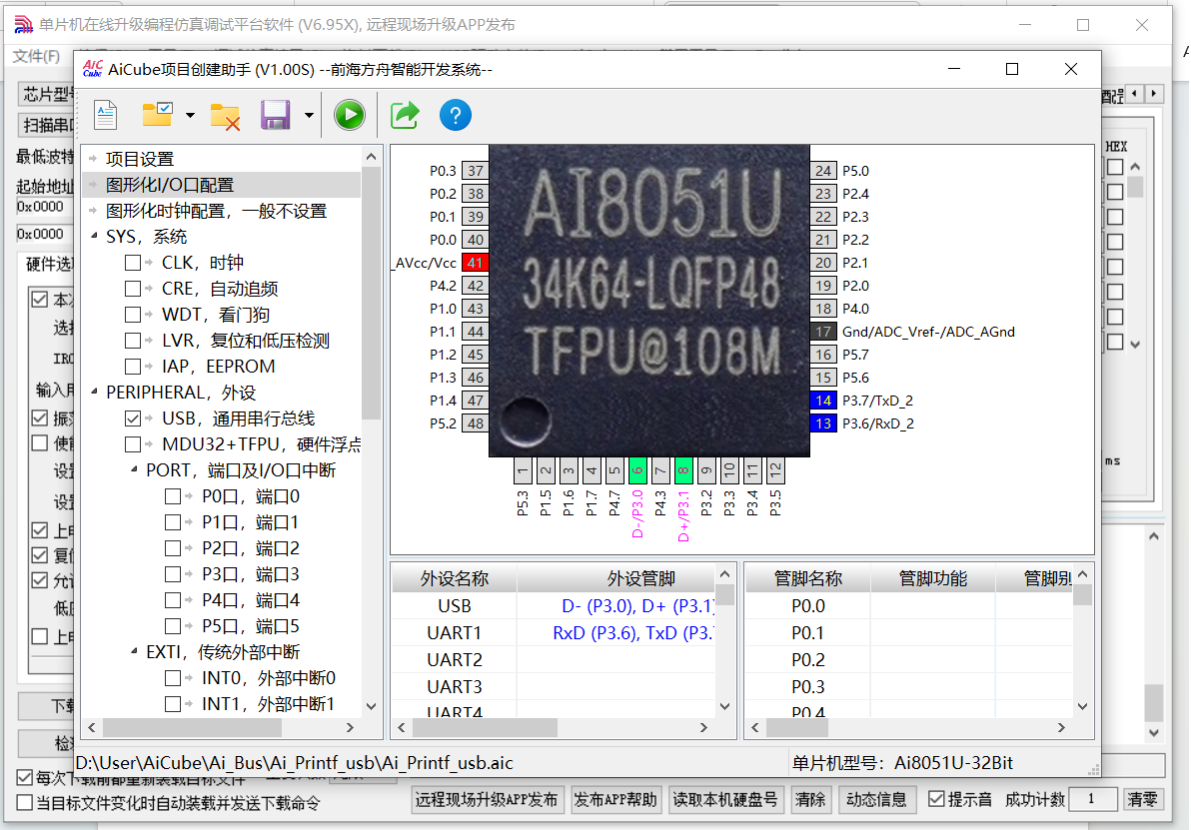Open project folder icon in AiCube toolbar
The image size is (1191, 830).
coord(157,115)
